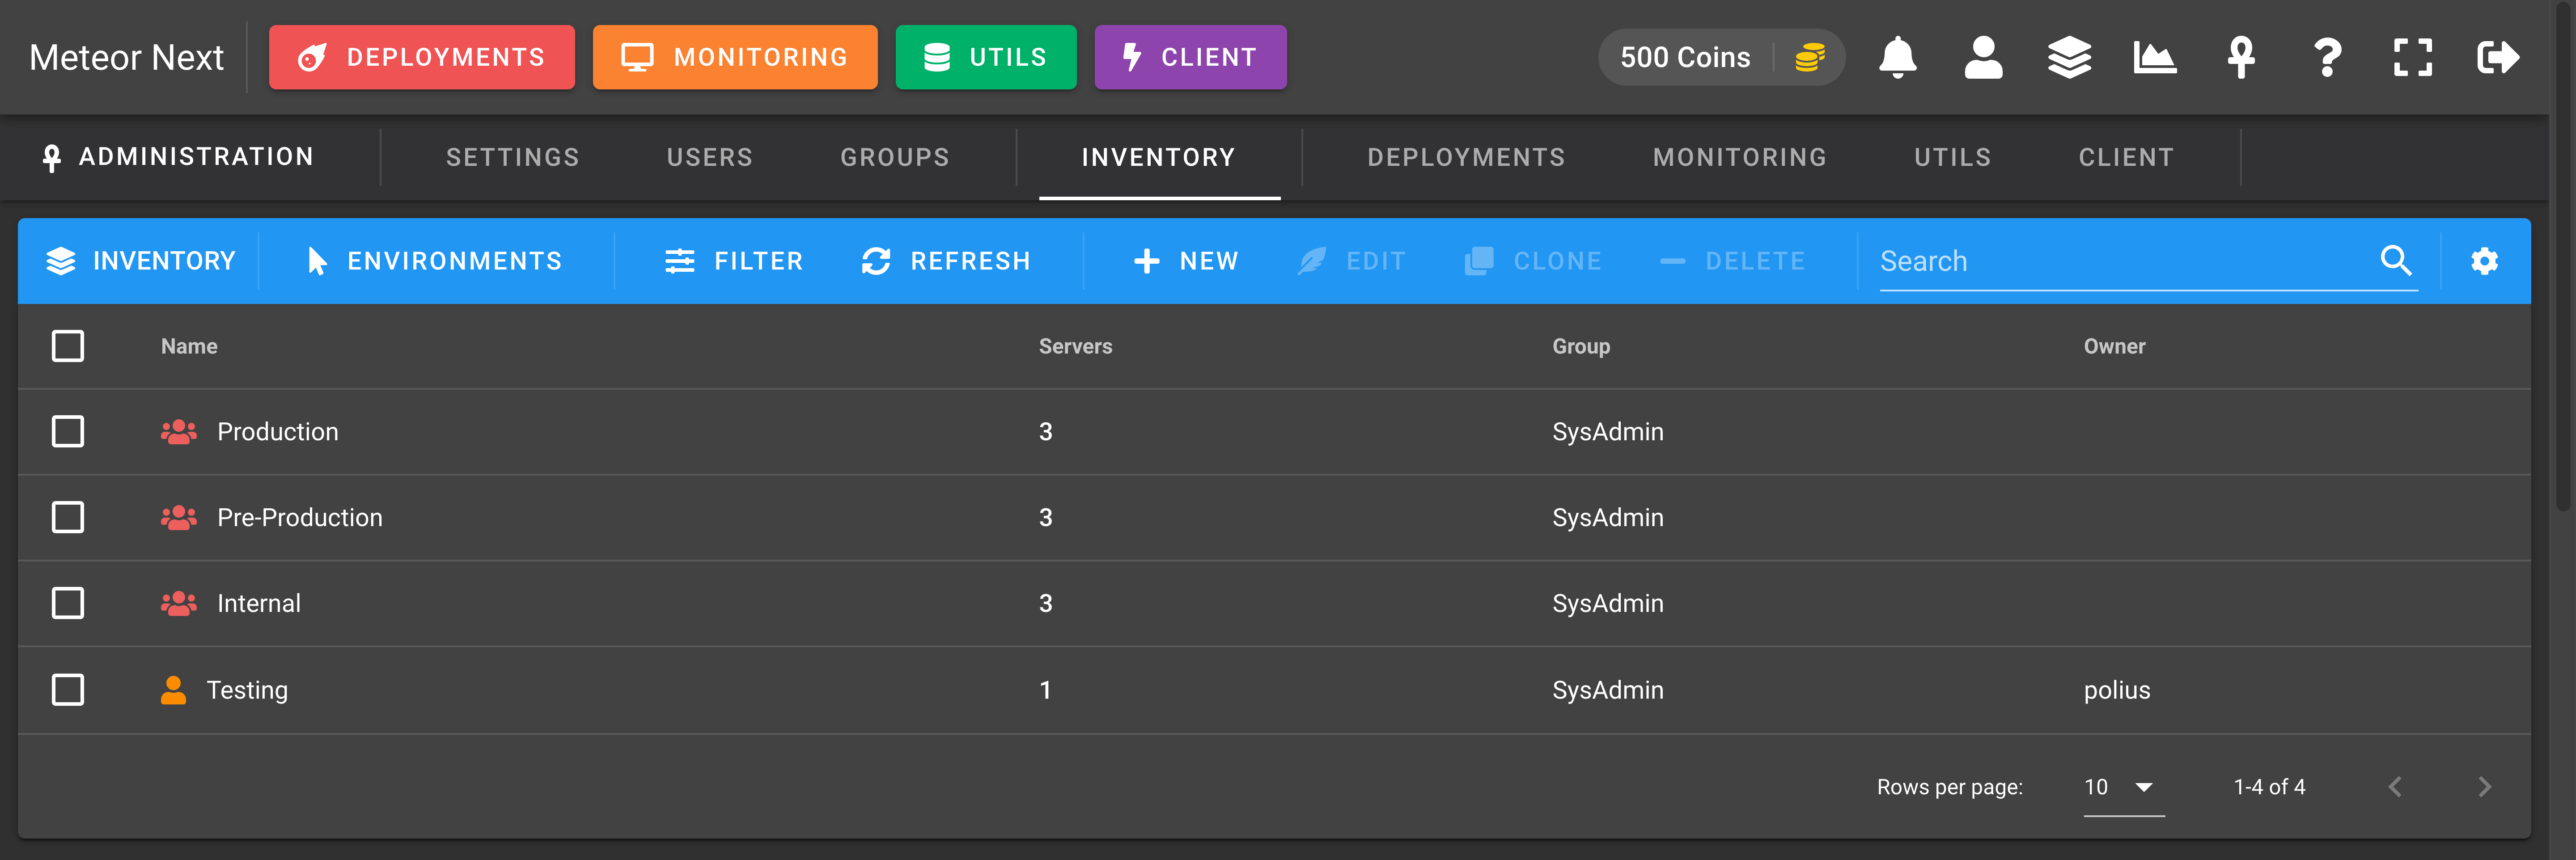Click the Refresh toolbar button
The width and height of the screenshot is (2576, 860).
point(946,261)
